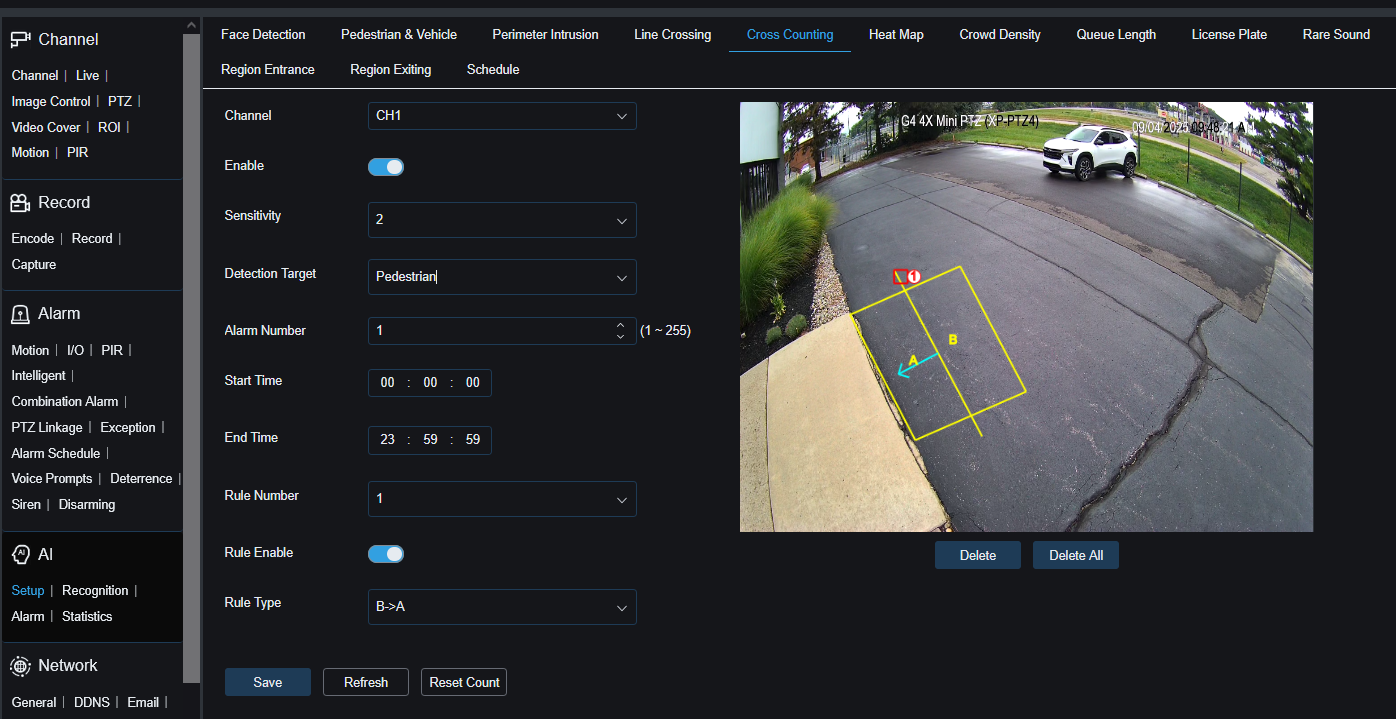Open the Rule Number dropdown
This screenshot has width=1396, height=719.
[x=502, y=499]
